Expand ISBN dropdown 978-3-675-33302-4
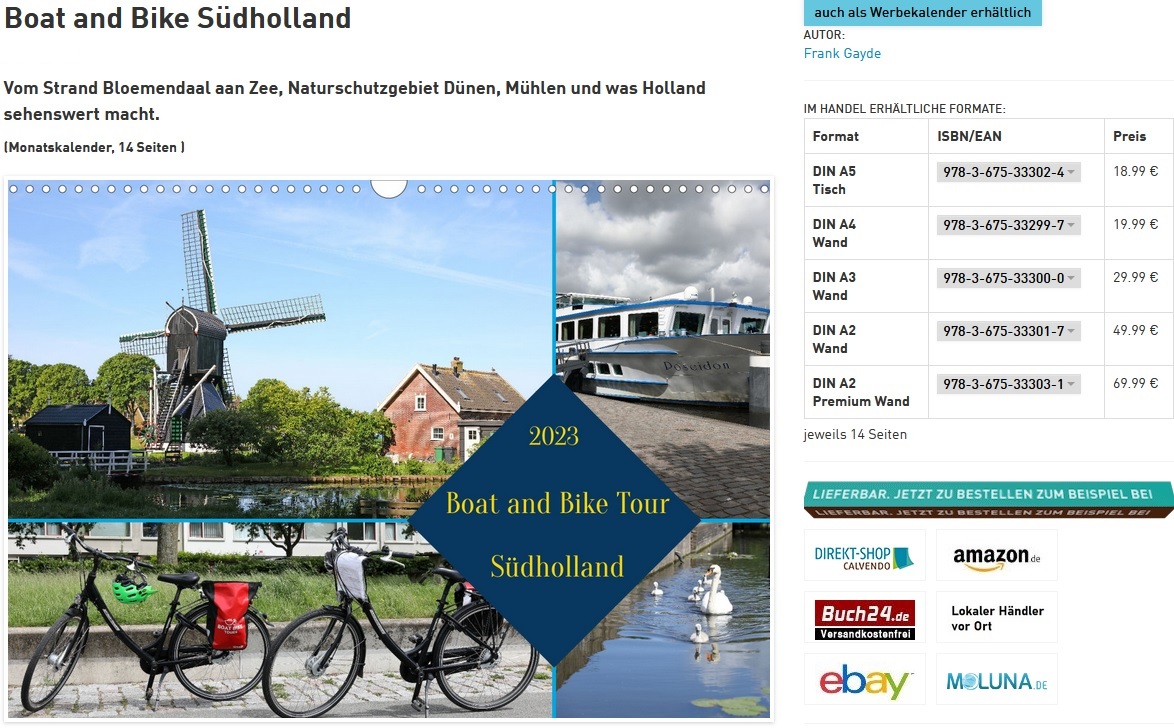Viewport: 1174px width, 728px height. pyautogui.click(x=1008, y=172)
